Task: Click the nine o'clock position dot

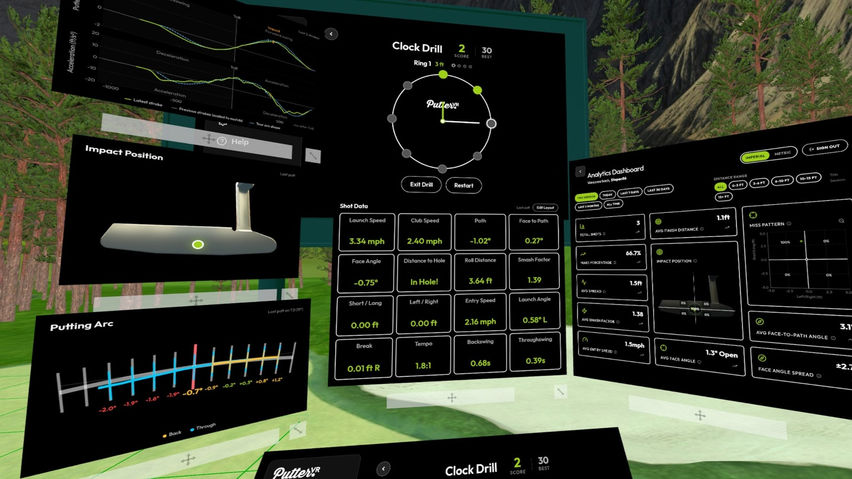Action: [392, 118]
